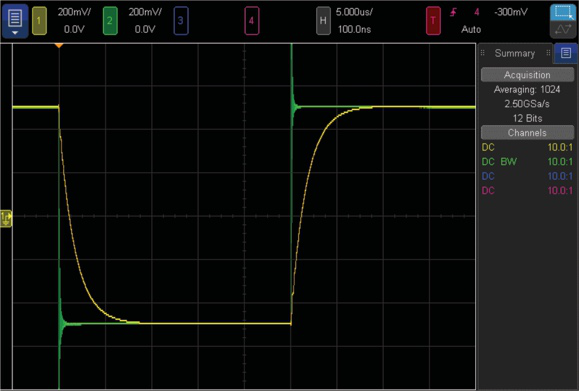Viewport: 579px width, 391px height.
Task: Open the 5.000us/ timebase readout
Action: pos(354,12)
